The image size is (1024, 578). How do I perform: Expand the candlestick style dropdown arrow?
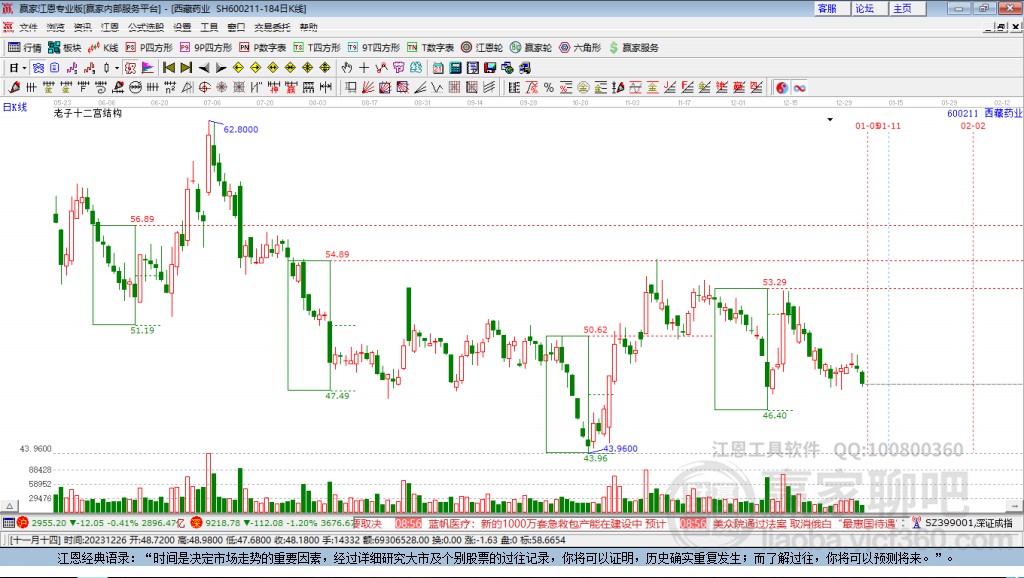(x=116, y=68)
